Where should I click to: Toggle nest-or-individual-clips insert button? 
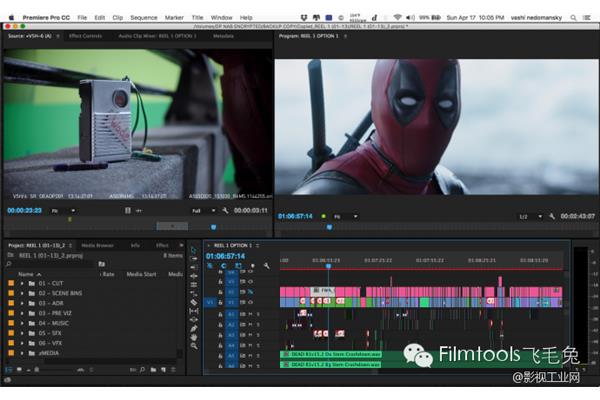(209, 266)
